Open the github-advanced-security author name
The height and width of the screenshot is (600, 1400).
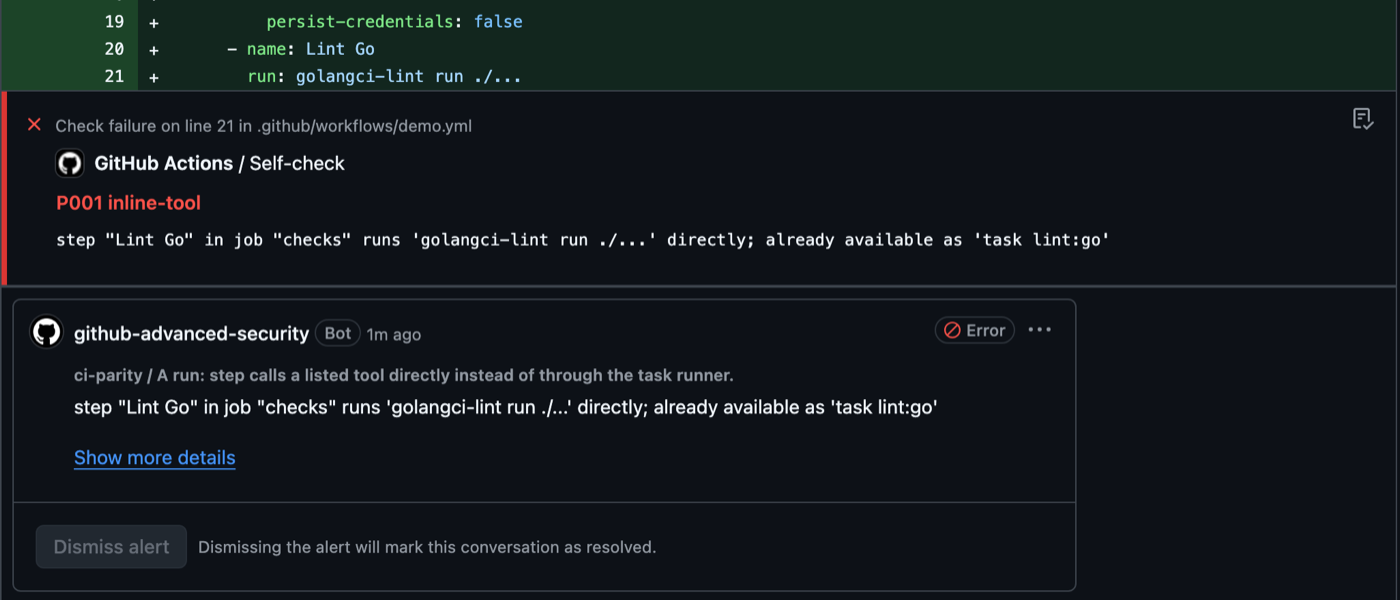191,334
